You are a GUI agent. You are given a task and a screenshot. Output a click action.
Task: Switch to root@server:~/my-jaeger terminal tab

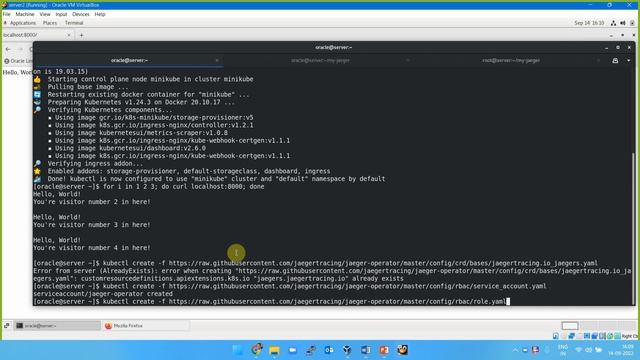pyautogui.click(x=511, y=60)
